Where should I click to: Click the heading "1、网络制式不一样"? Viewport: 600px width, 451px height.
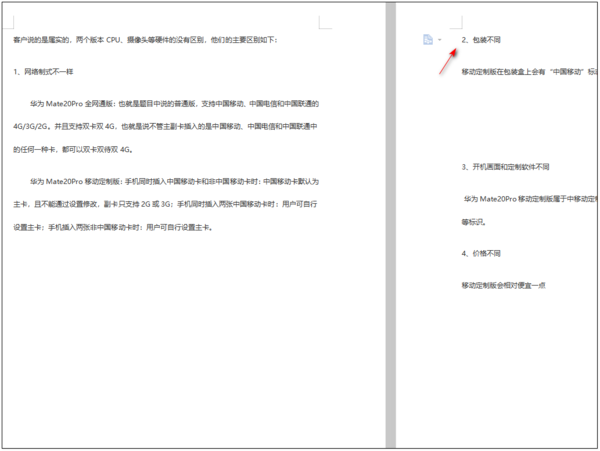click(x=43, y=72)
